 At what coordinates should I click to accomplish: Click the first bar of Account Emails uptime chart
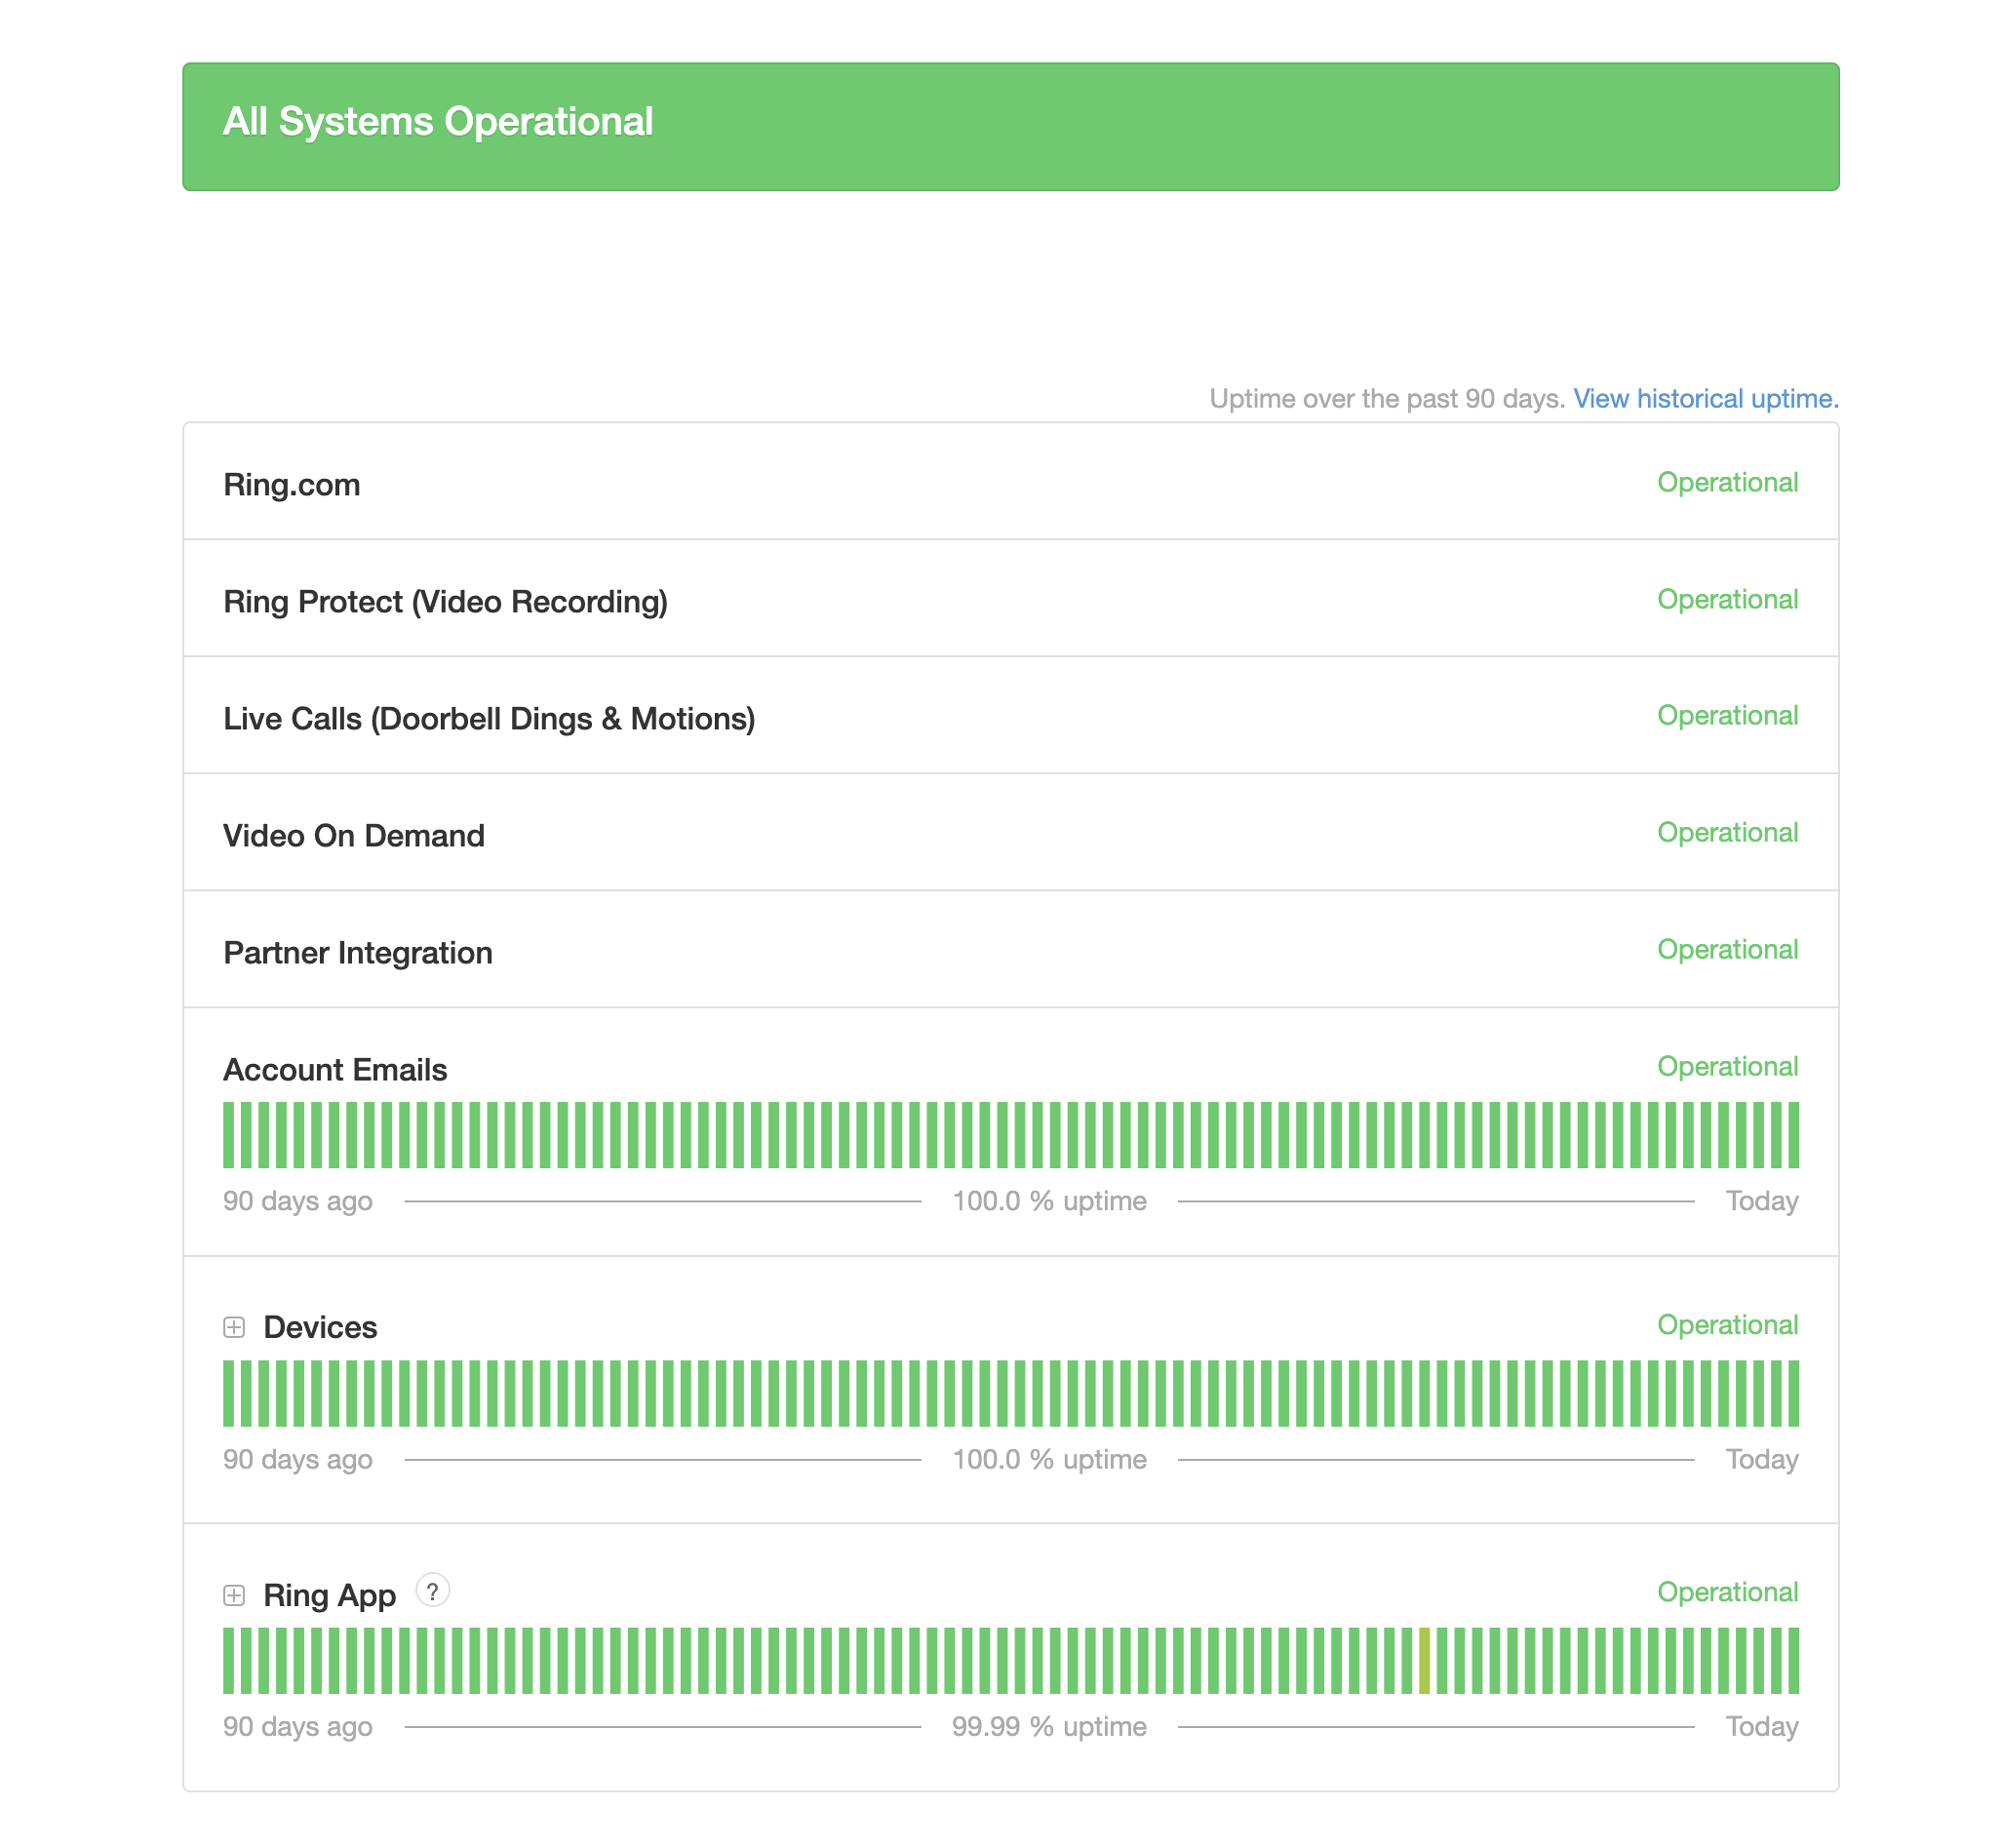click(x=229, y=1135)
